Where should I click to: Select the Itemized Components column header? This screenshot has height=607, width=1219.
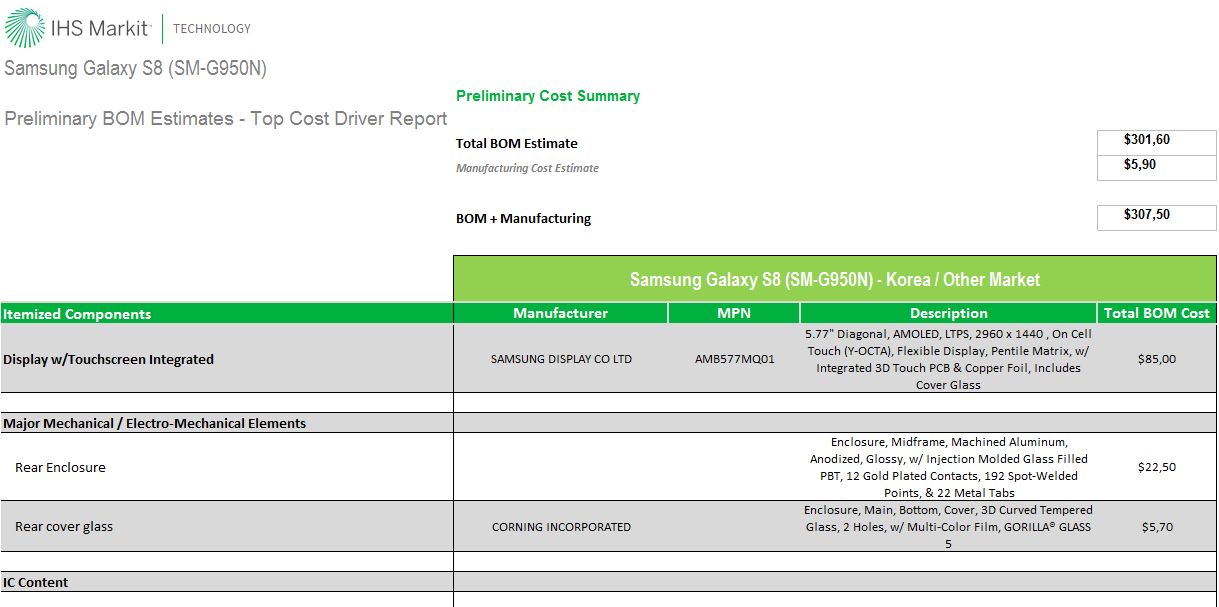tap(226, 313)
